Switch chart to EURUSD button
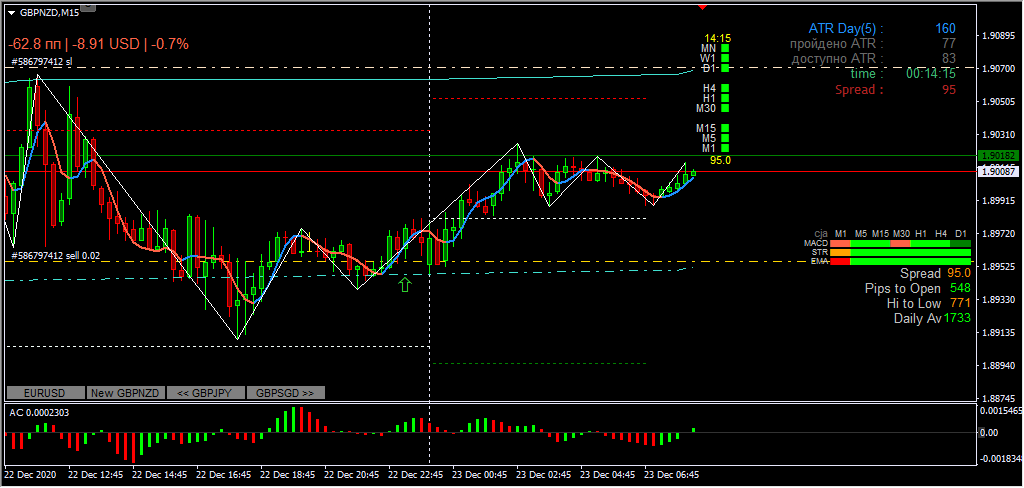The height and width of the screenshot is (488, 1024). pos(46,393)
